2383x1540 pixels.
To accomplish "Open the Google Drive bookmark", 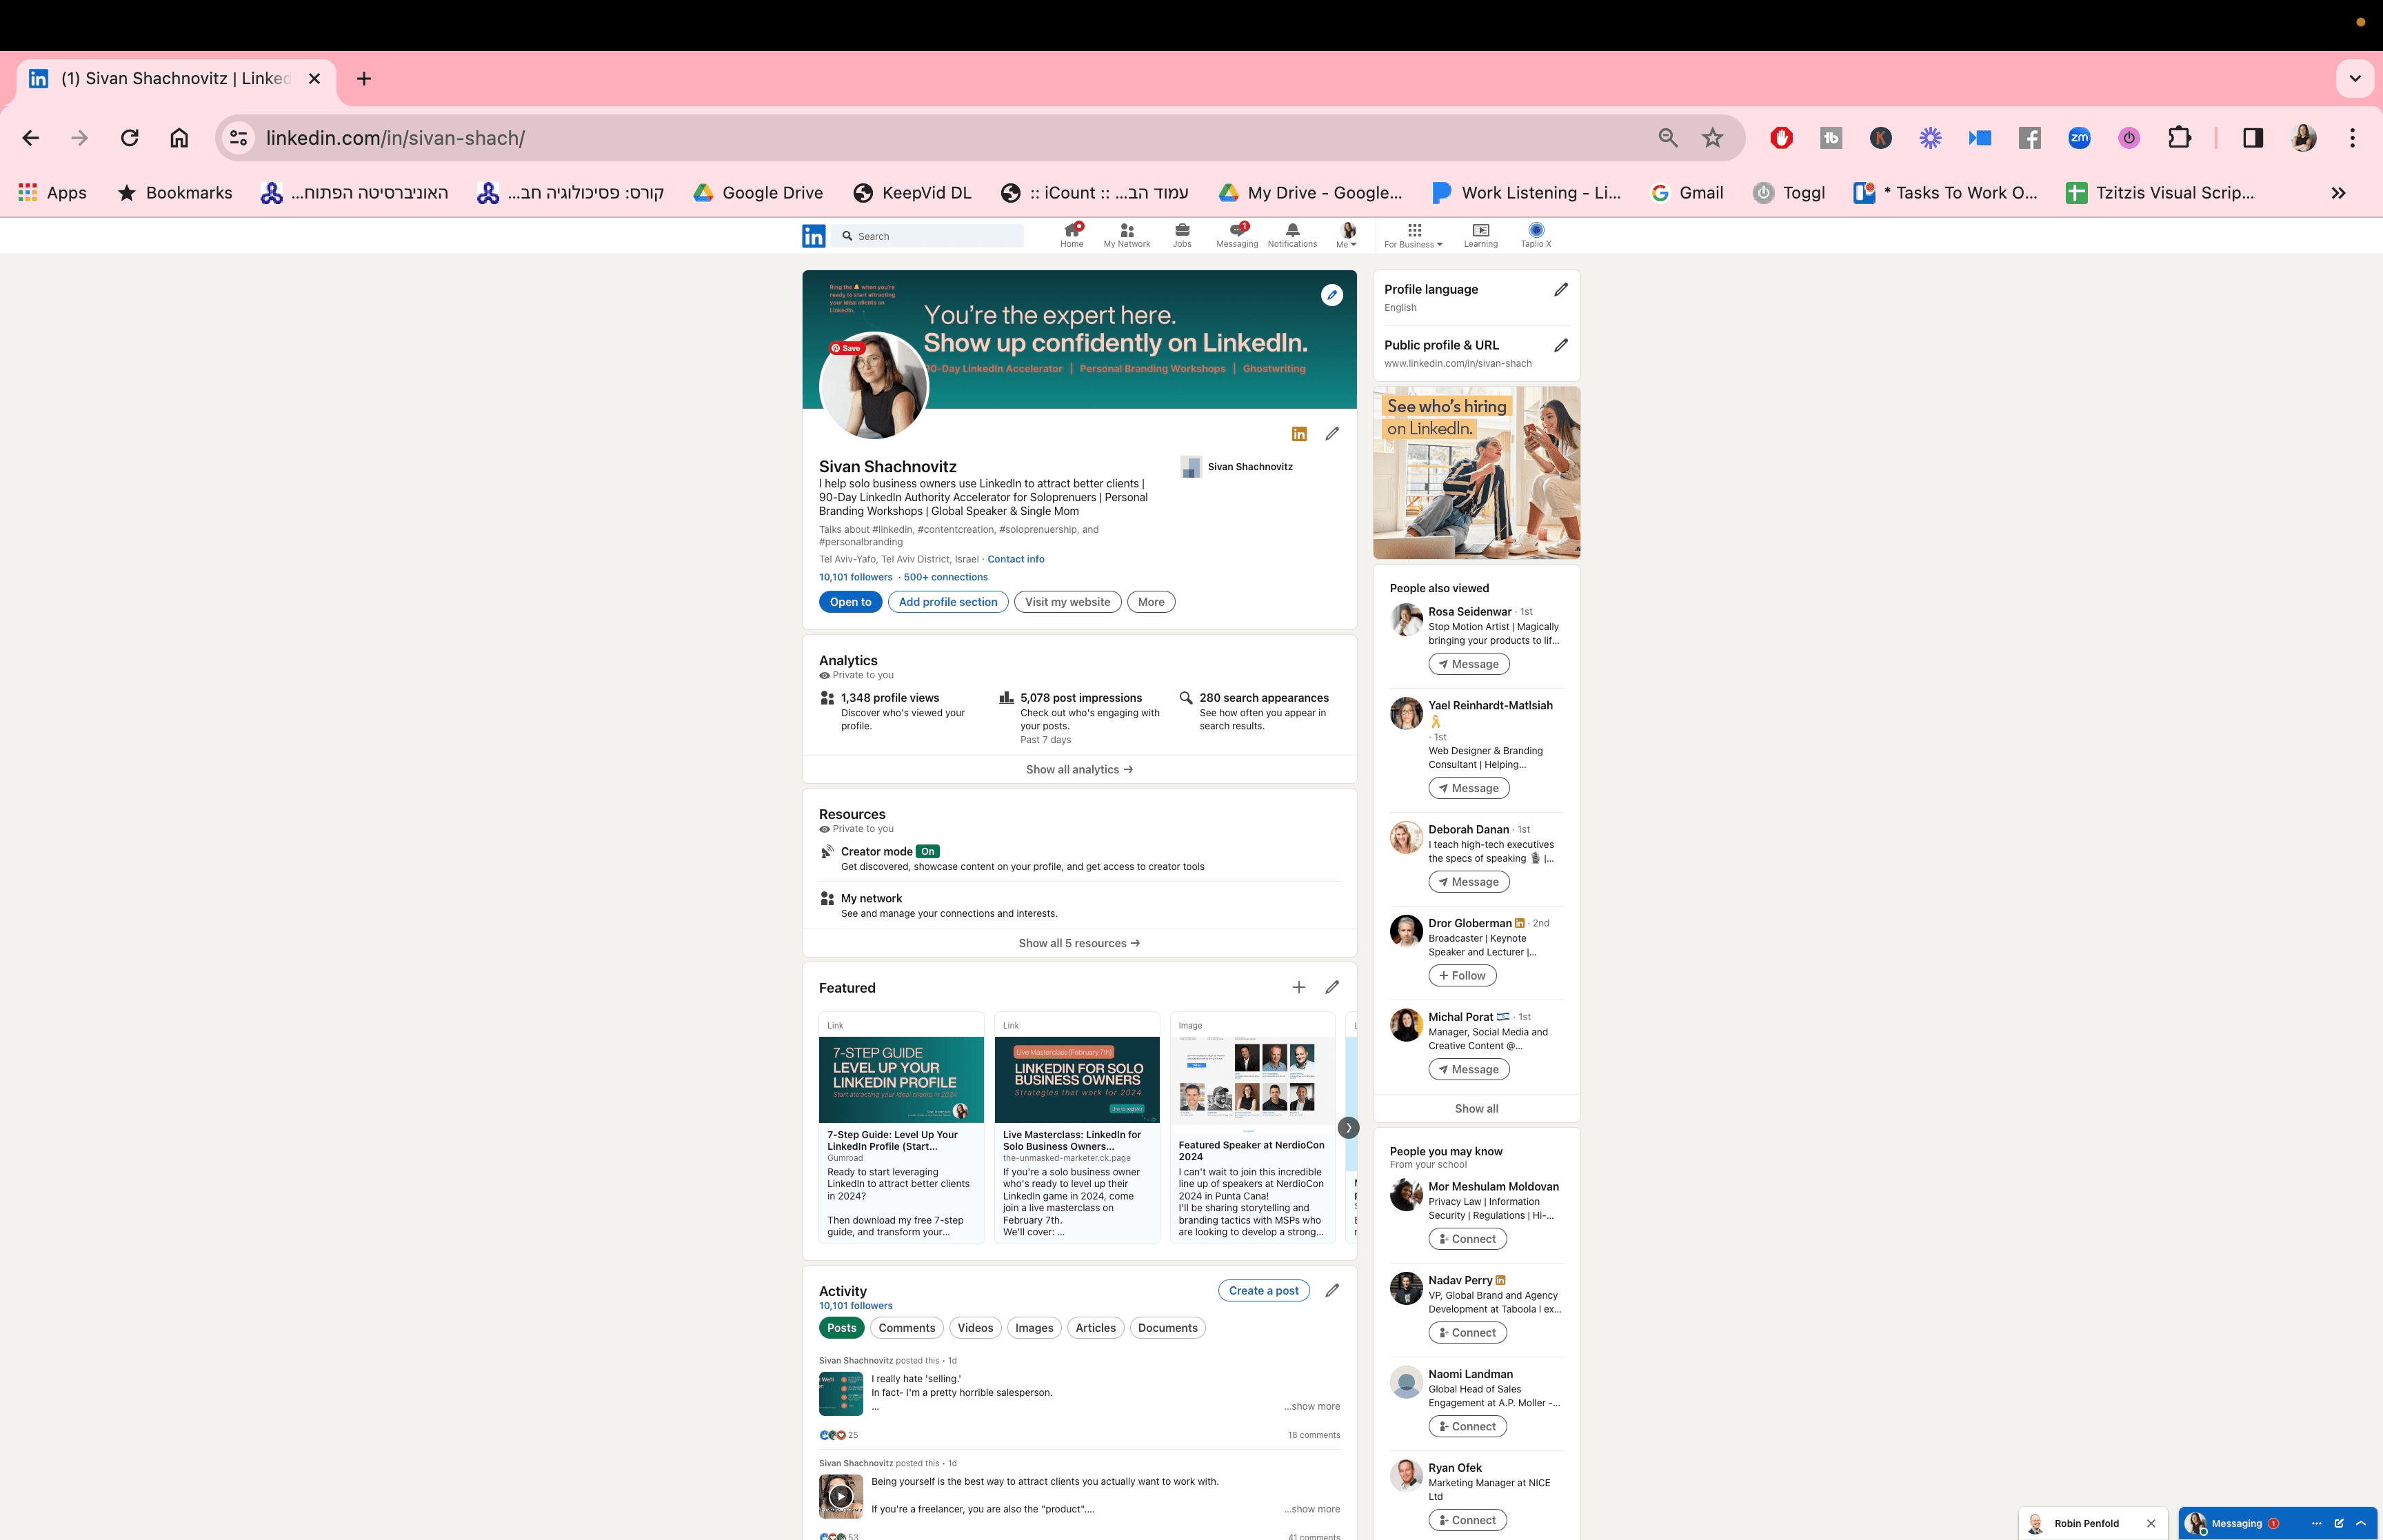I will coord(758,193).
